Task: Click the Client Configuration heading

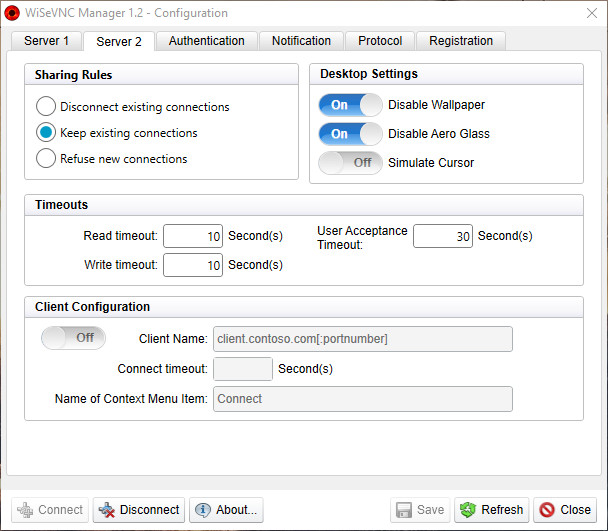Action: pos(92,306)
